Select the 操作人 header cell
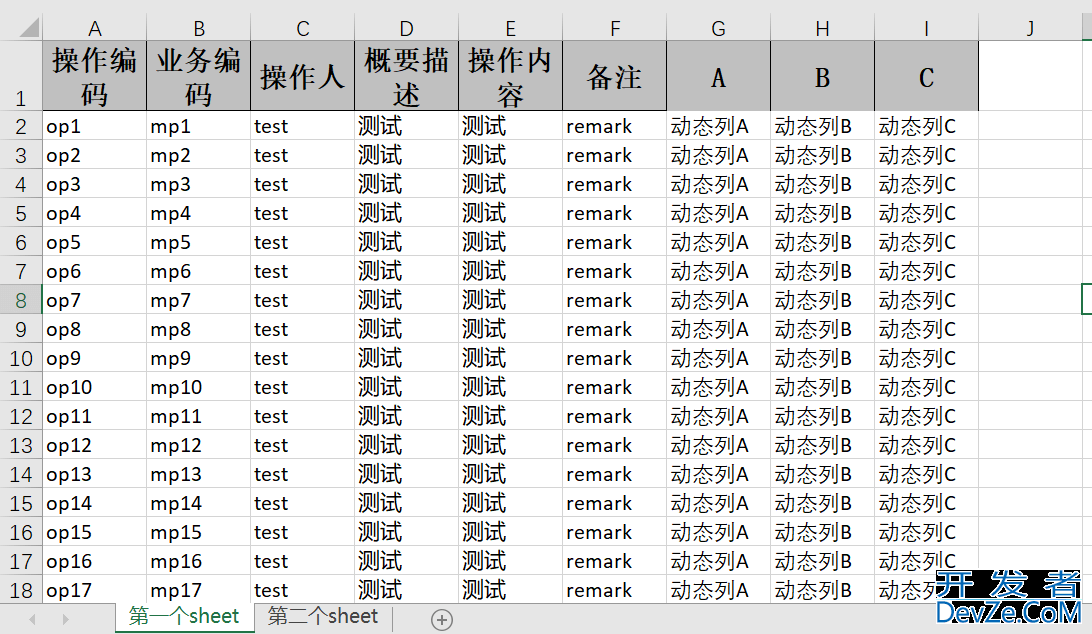The image size is (1092, 634). [x=302, y=76]
